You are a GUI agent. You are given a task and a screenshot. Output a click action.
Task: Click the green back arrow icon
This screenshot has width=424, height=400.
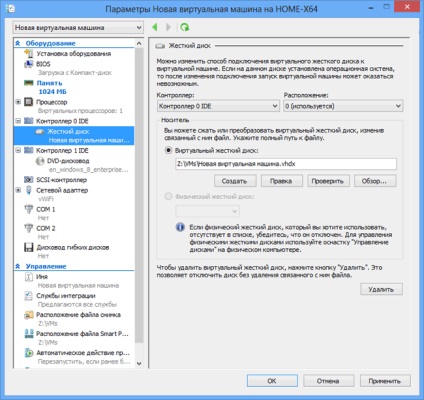[154, 27]
